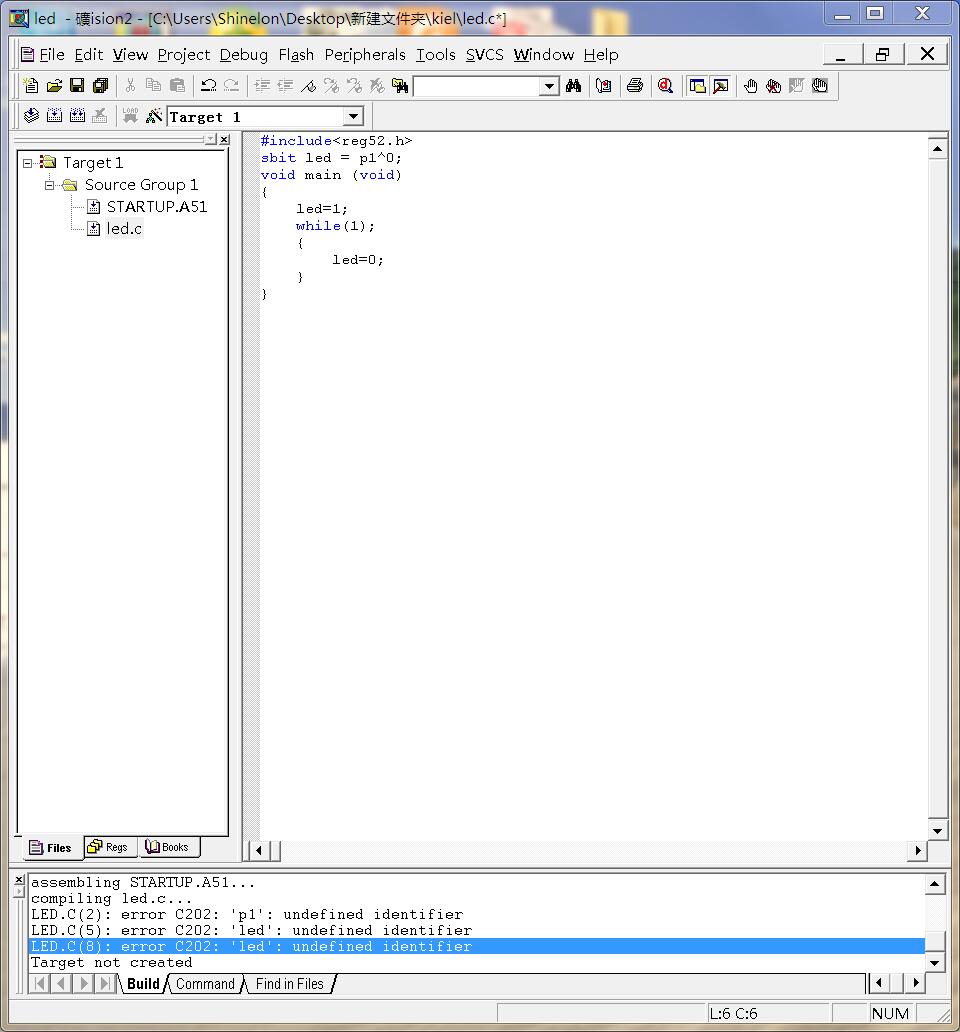Viewport: 960px width, 1032px height.
Task: Open the Find text combo box dropdown arrow
Action: pyautogui.click(x=549, y=86)
